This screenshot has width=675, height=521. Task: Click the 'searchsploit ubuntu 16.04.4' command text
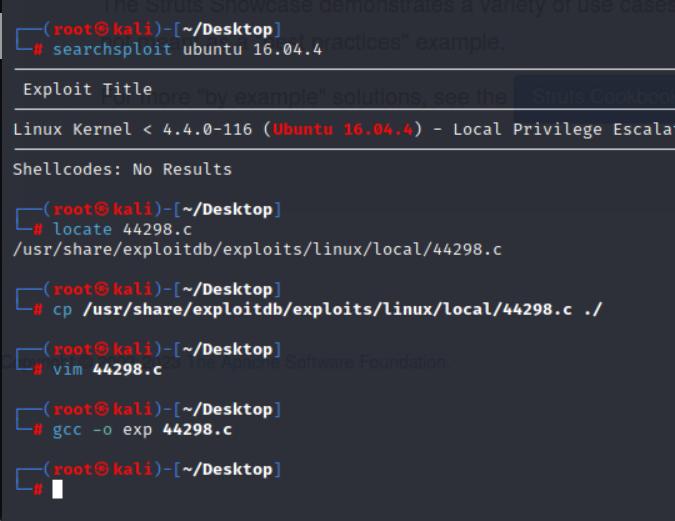pyautogui.click(x=187, y=50)
